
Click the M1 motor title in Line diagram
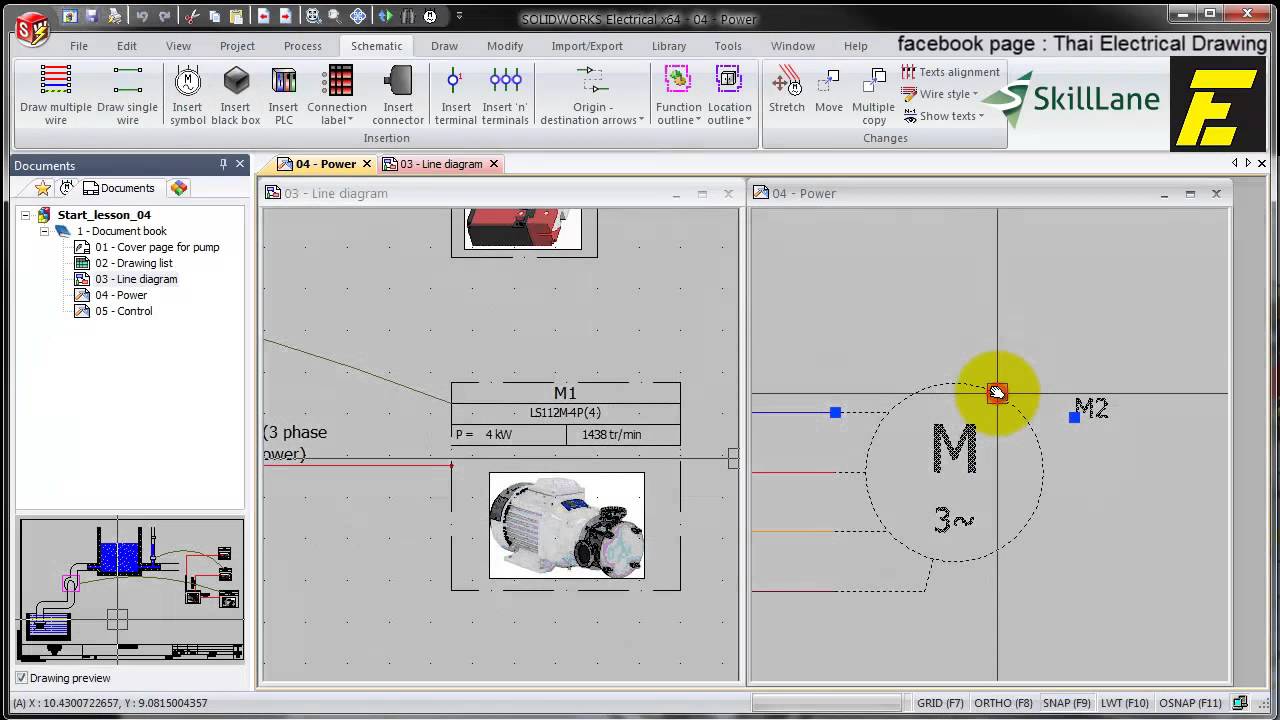pos(565,393)
